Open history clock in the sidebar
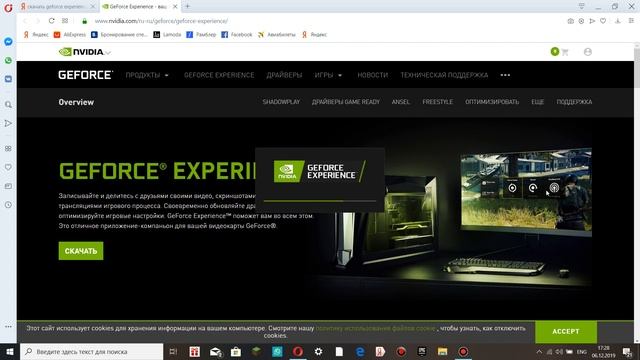The width and height of the screenshot is (640, 360). [8, 205]
